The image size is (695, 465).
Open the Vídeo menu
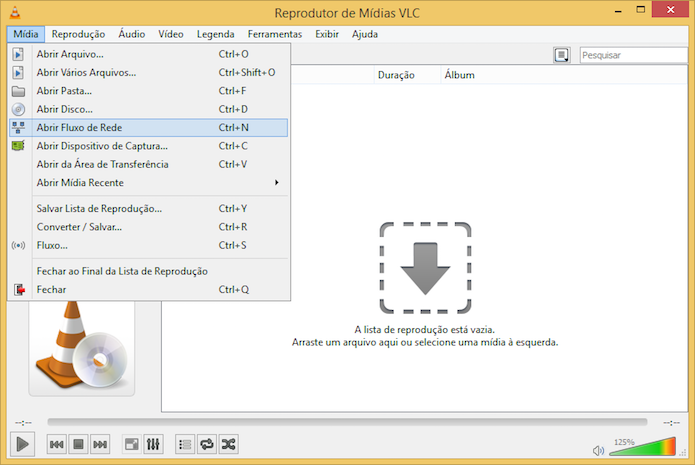(x=171, y=34)
